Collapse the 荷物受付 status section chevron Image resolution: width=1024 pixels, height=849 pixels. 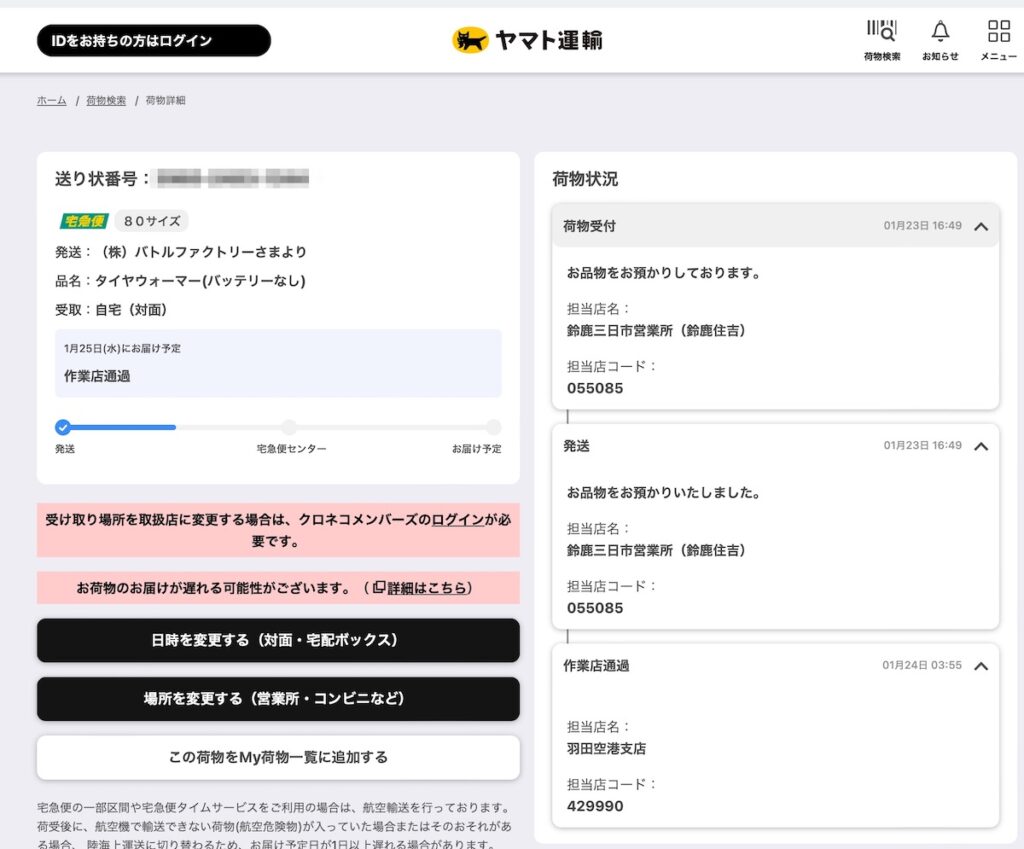click(981, 226)
